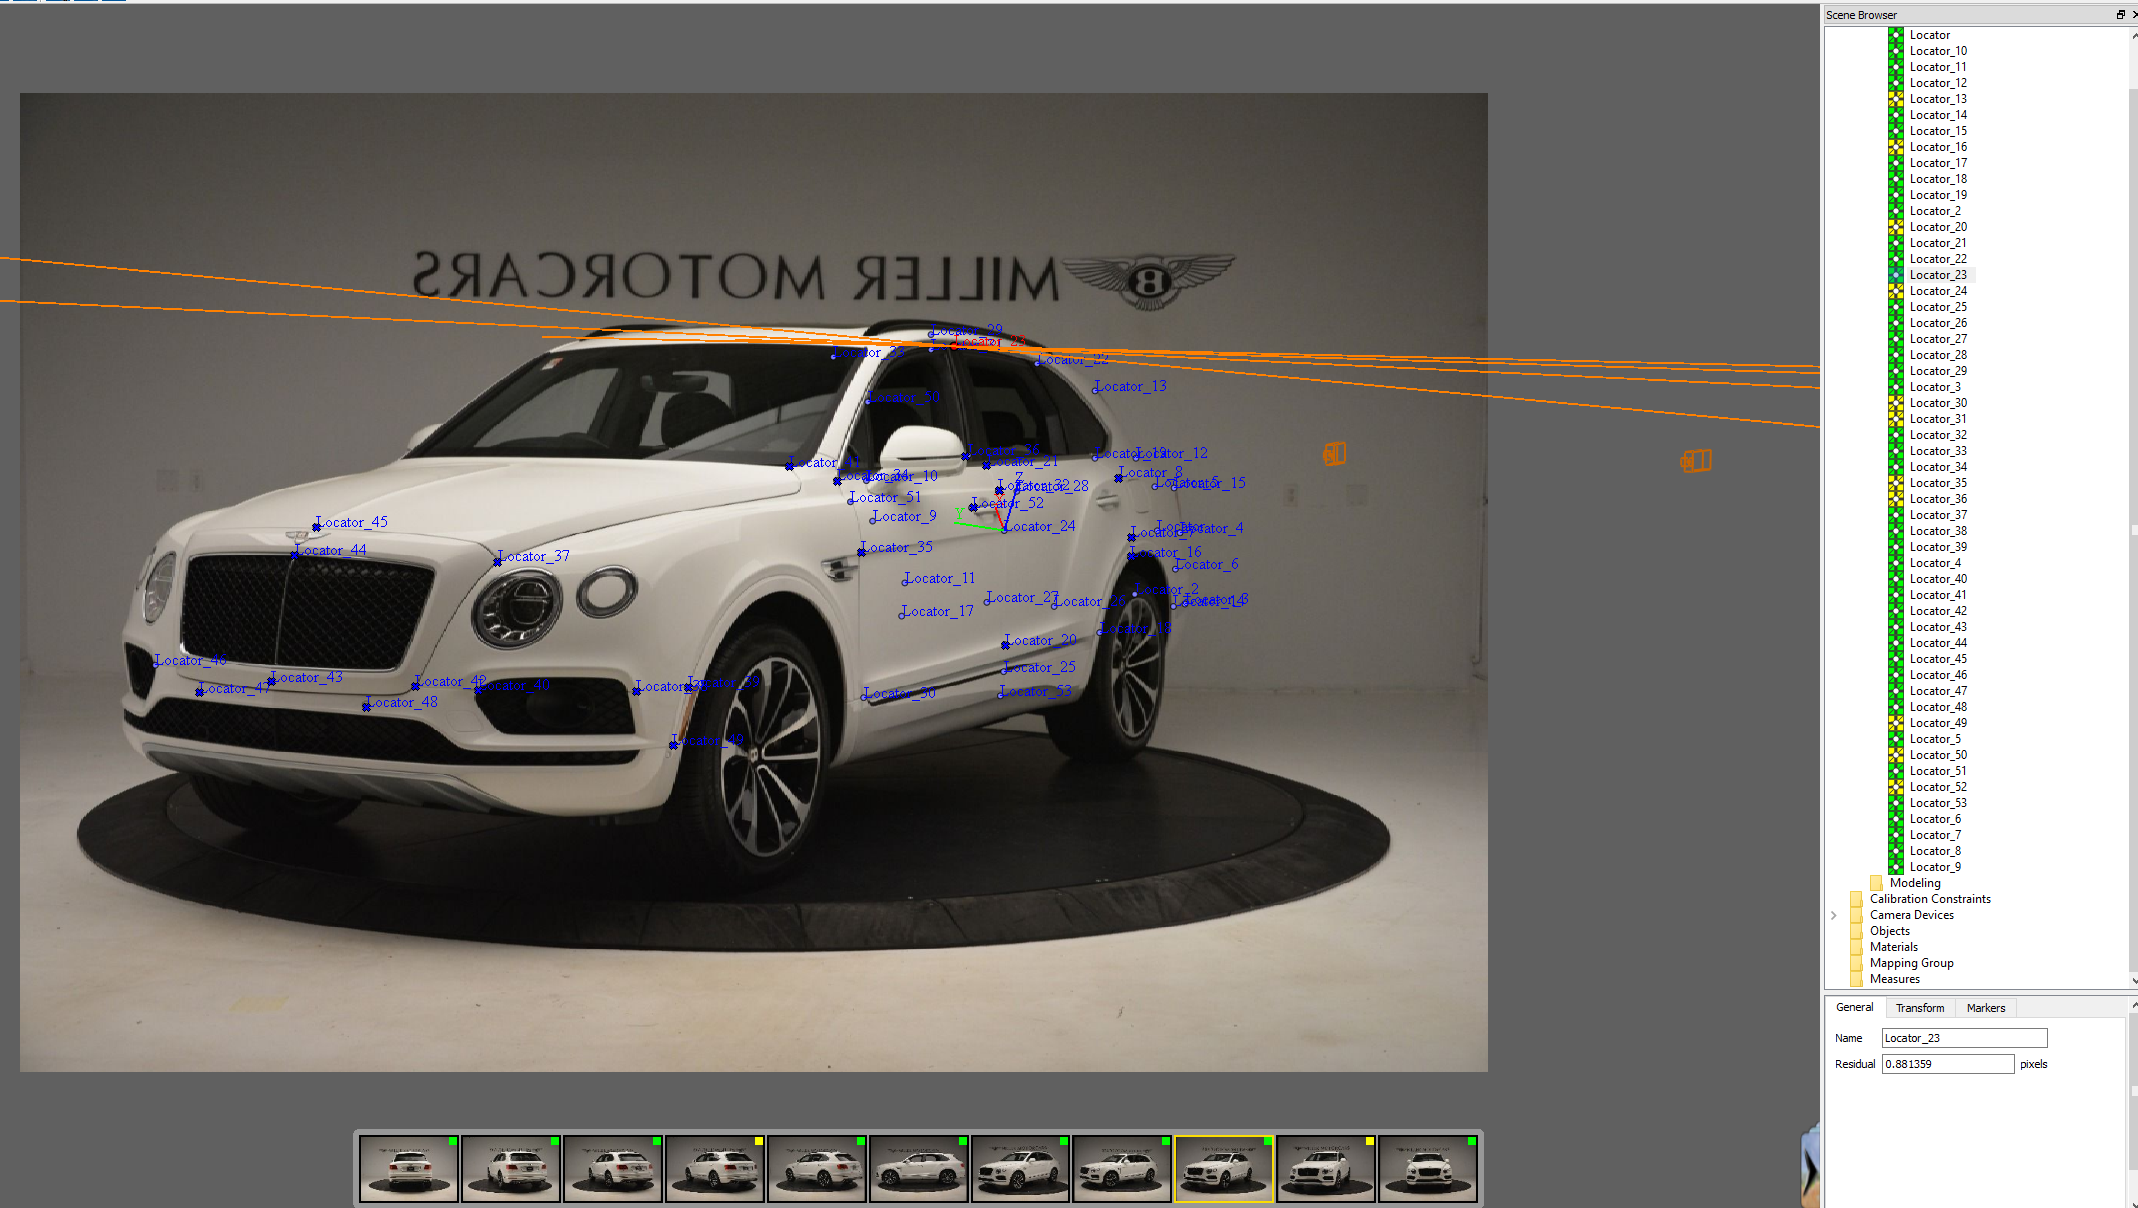Click the Name field containing Locator_23
Image resolution: width=2138 pixels, height=1208 pixels.
(x=1963, y=1038)
